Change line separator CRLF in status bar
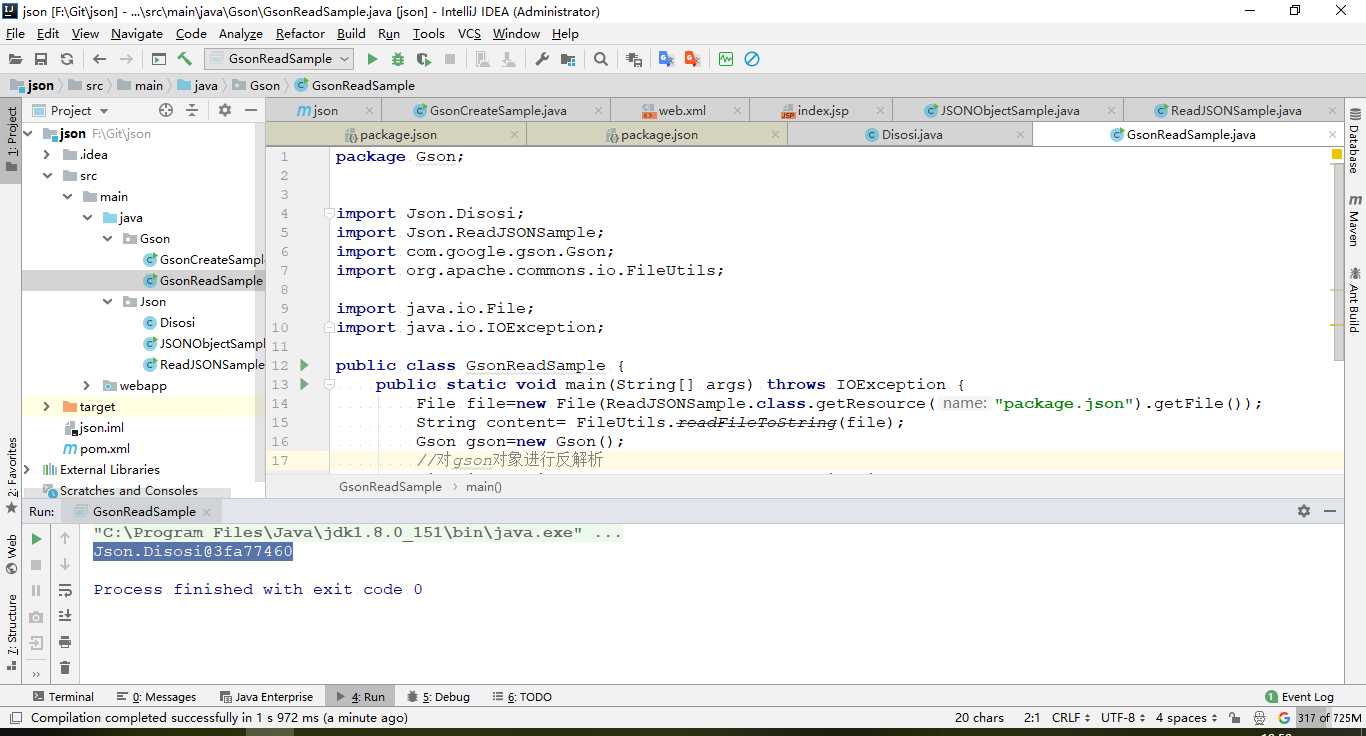Screen dimensions: 1366x736 click(x=1070, y=717)
